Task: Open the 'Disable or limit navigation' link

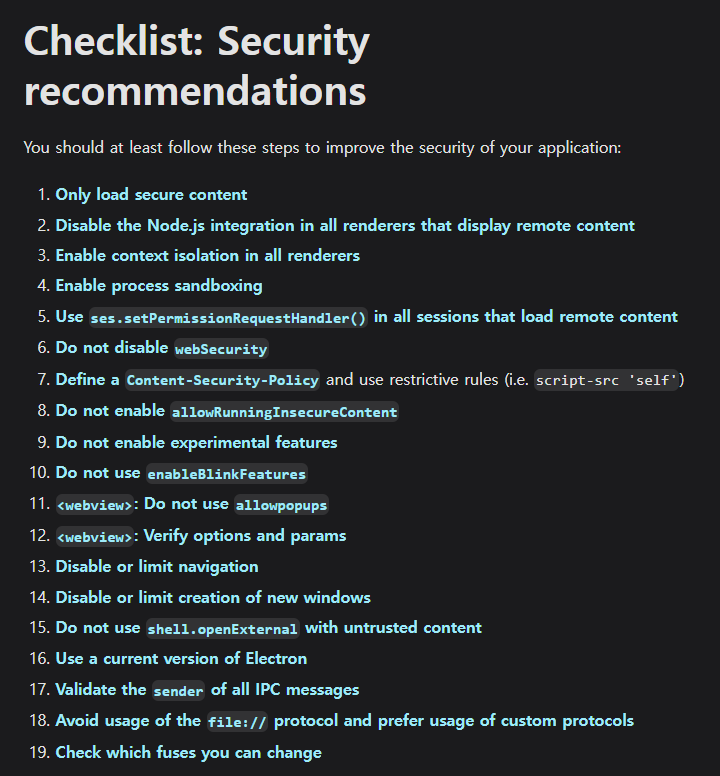Action: coord(157,567)
